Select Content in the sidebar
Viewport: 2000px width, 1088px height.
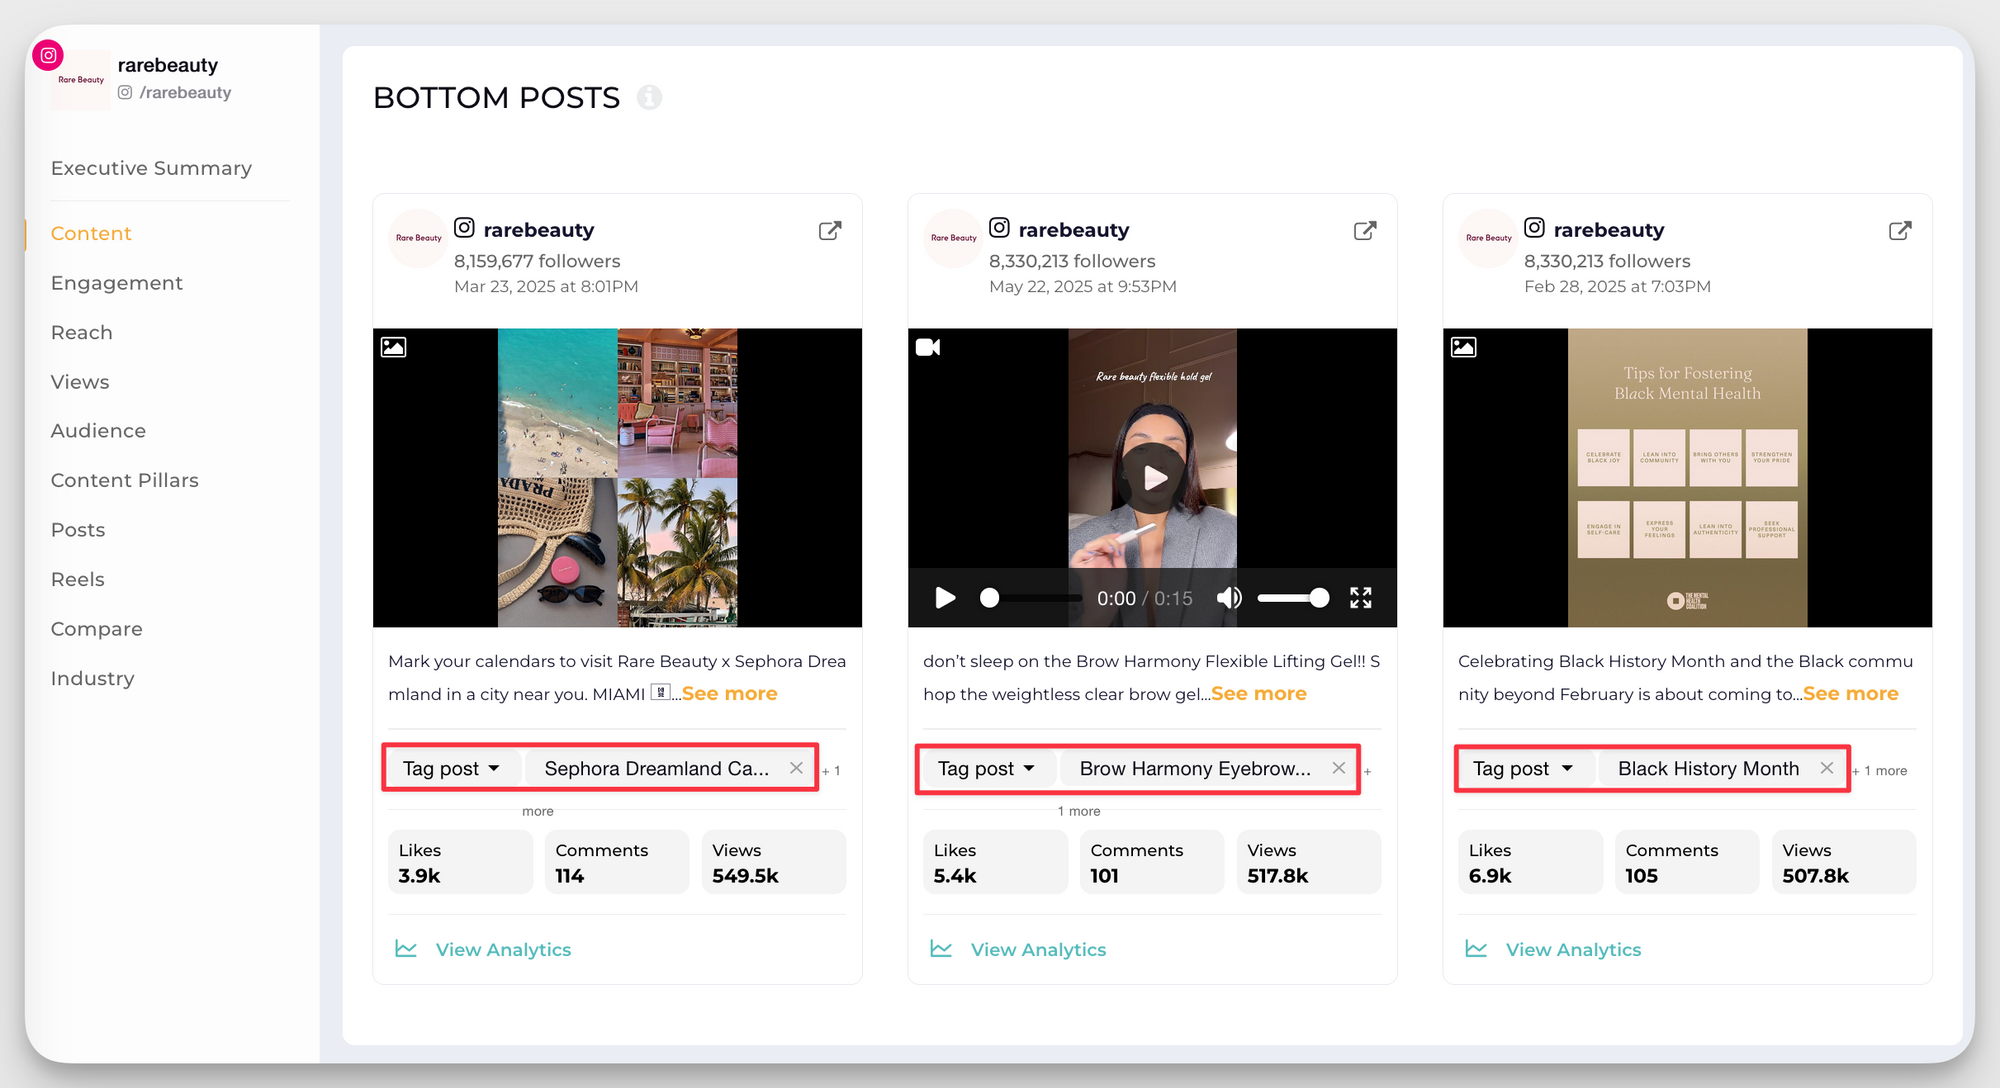point(91,233)
